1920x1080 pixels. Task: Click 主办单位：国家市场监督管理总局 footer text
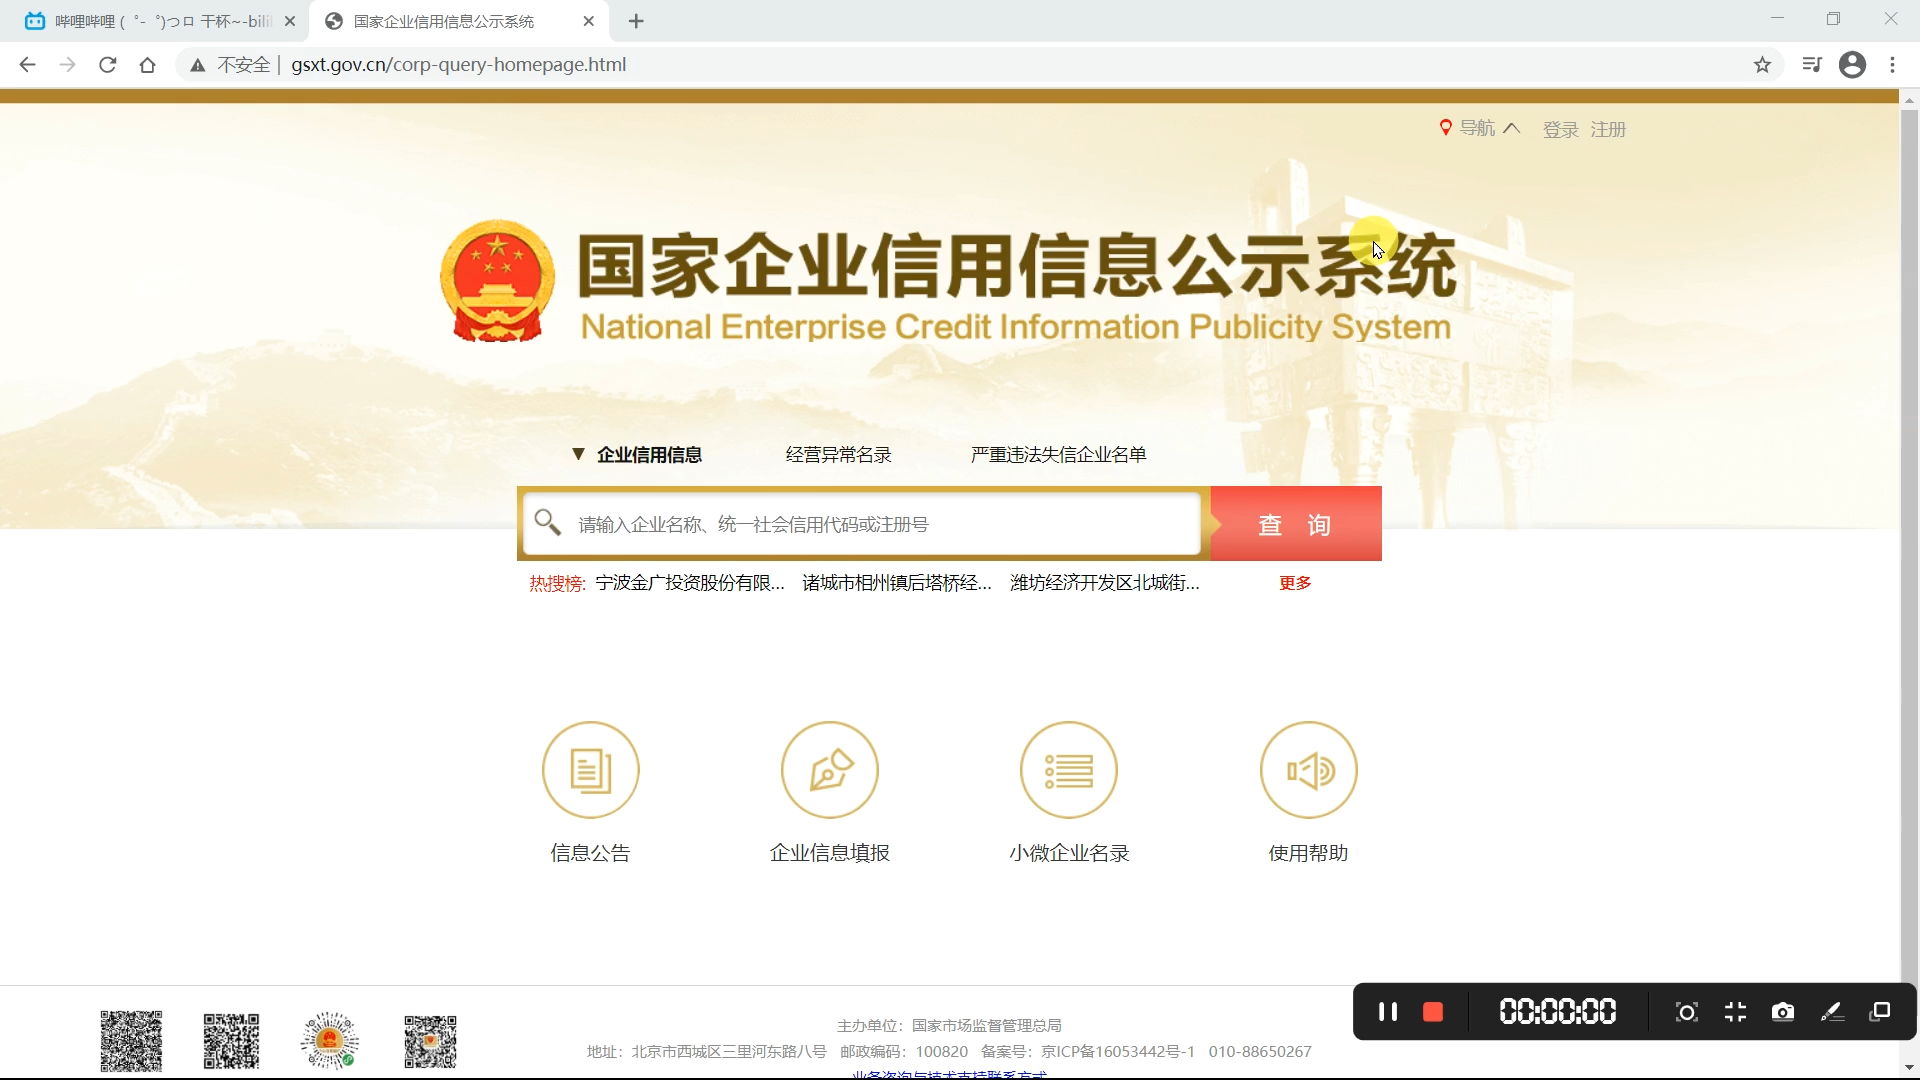point(949,1026)
